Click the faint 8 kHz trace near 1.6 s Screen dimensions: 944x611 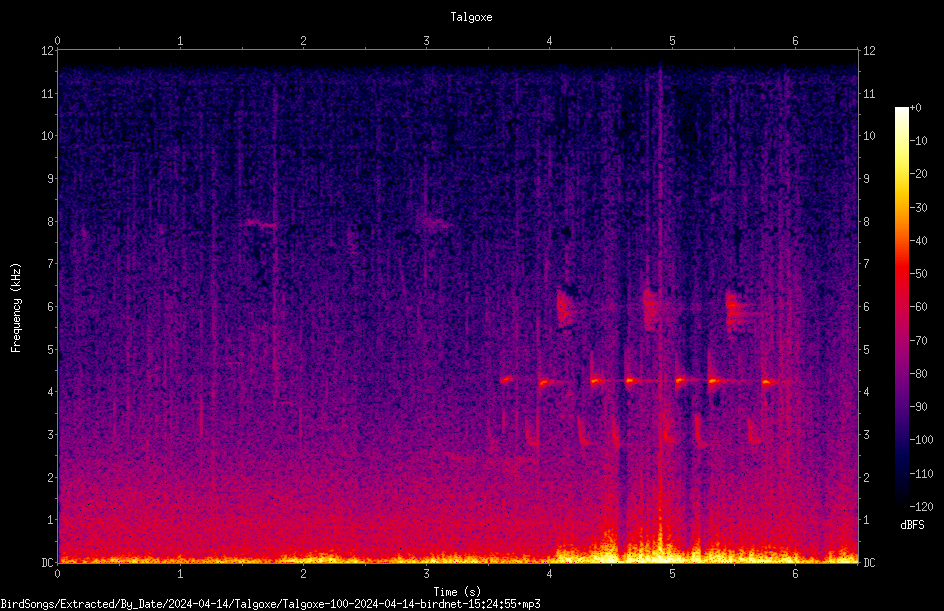tap(261, 224)
